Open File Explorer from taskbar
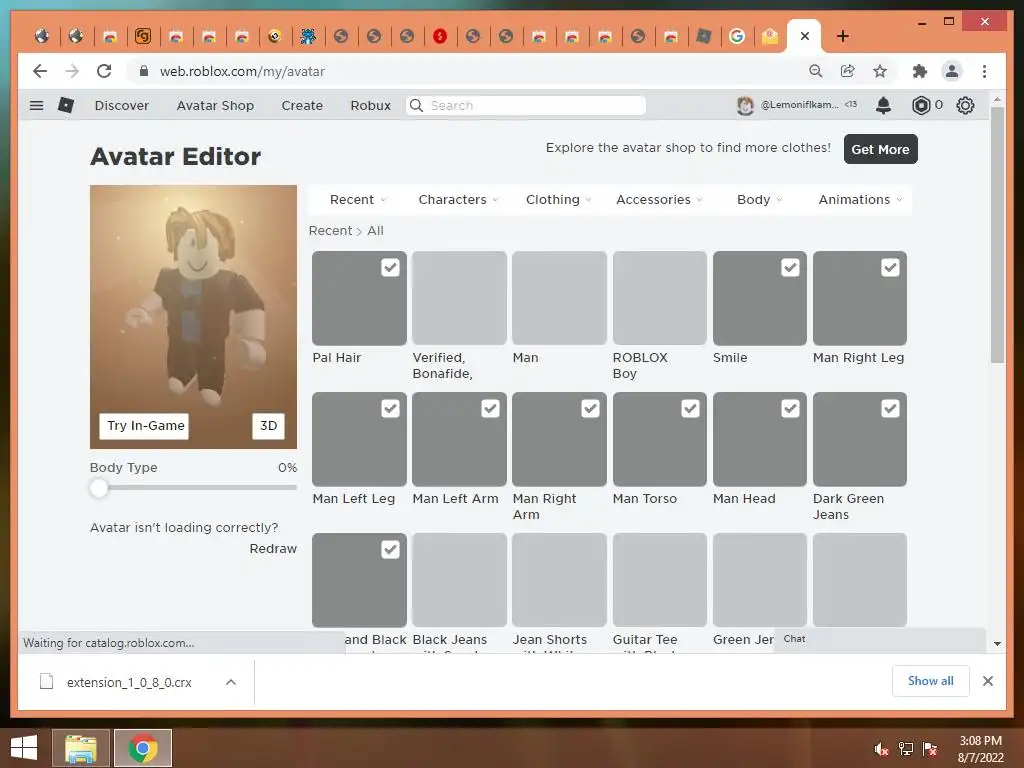 pyautogui.click(x=80, y=748)
